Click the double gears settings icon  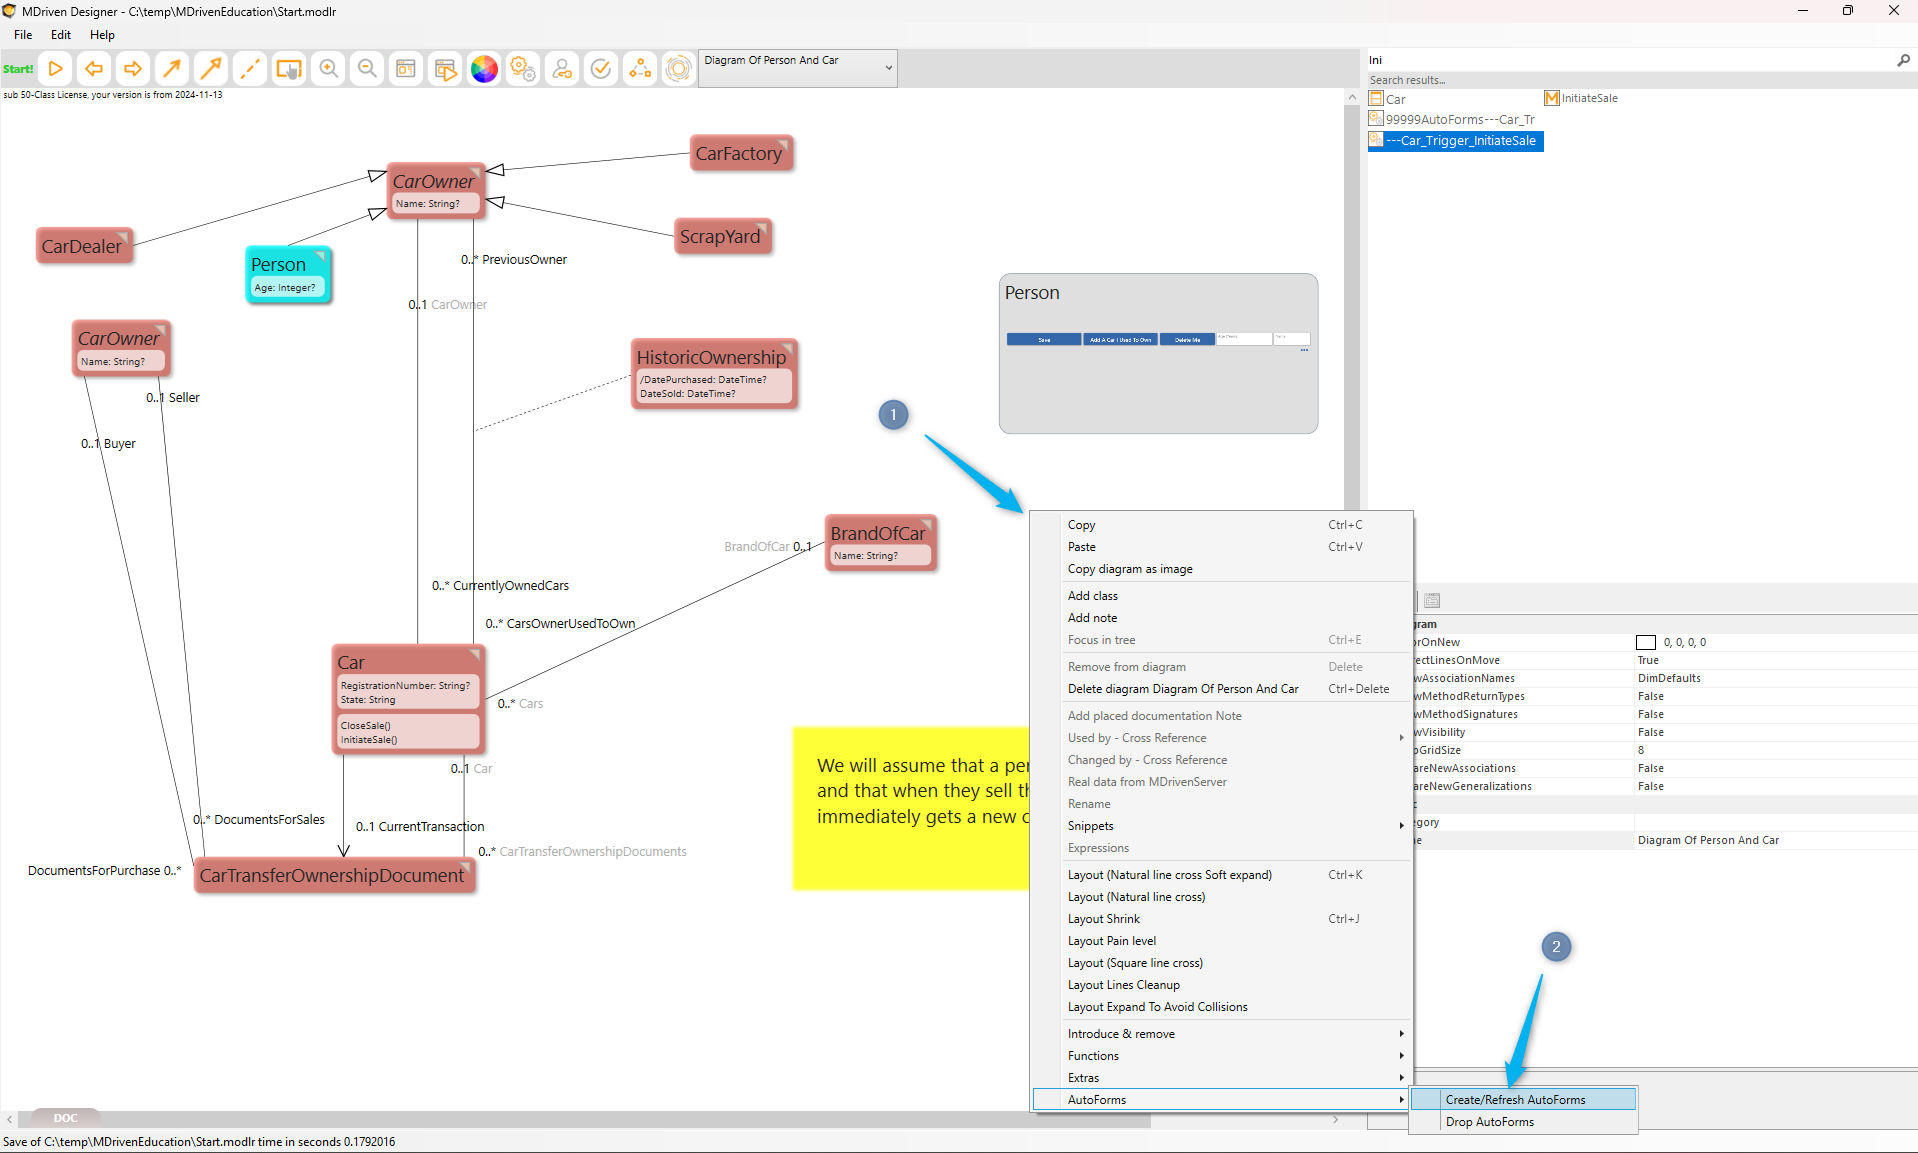pos(523,69)
